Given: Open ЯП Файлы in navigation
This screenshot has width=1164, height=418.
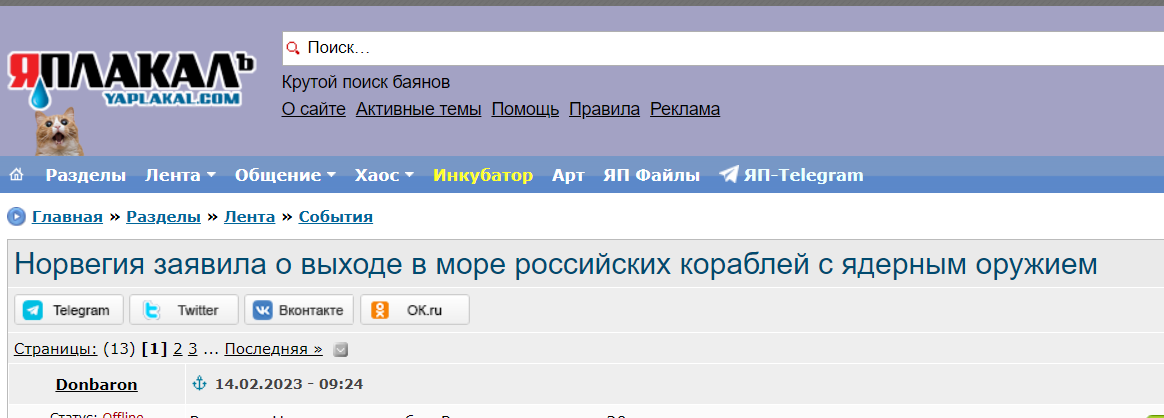Looking at the screenshot, I should coord(651,175).
